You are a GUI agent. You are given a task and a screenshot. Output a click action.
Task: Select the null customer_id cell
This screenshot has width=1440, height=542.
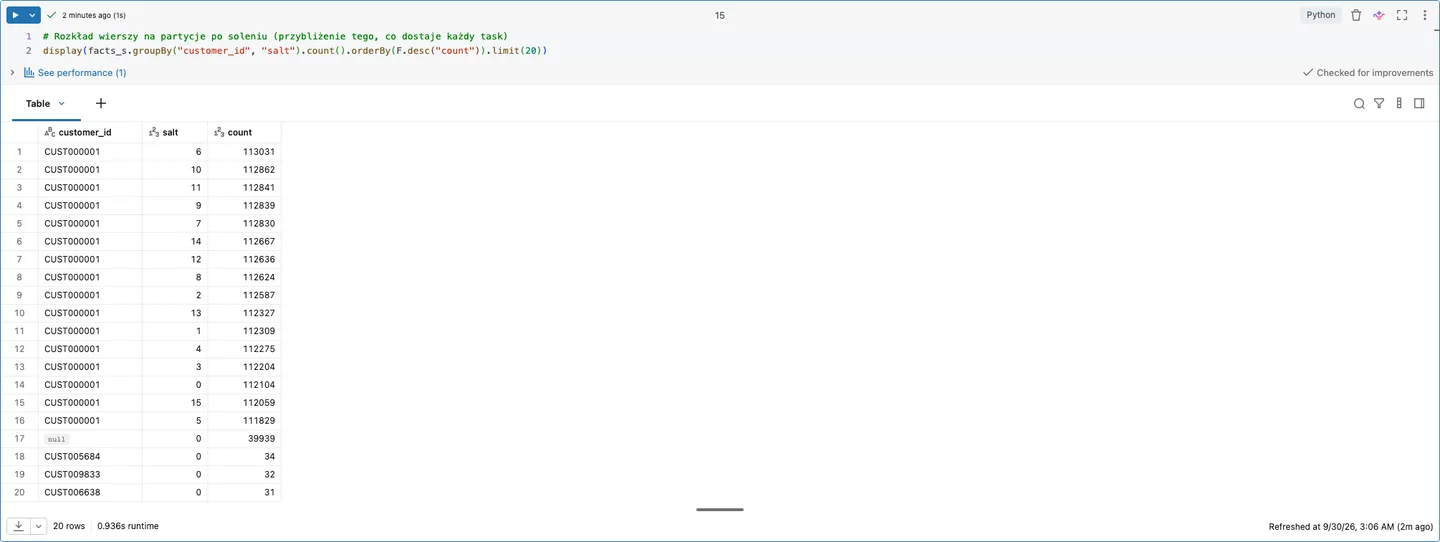90,439
